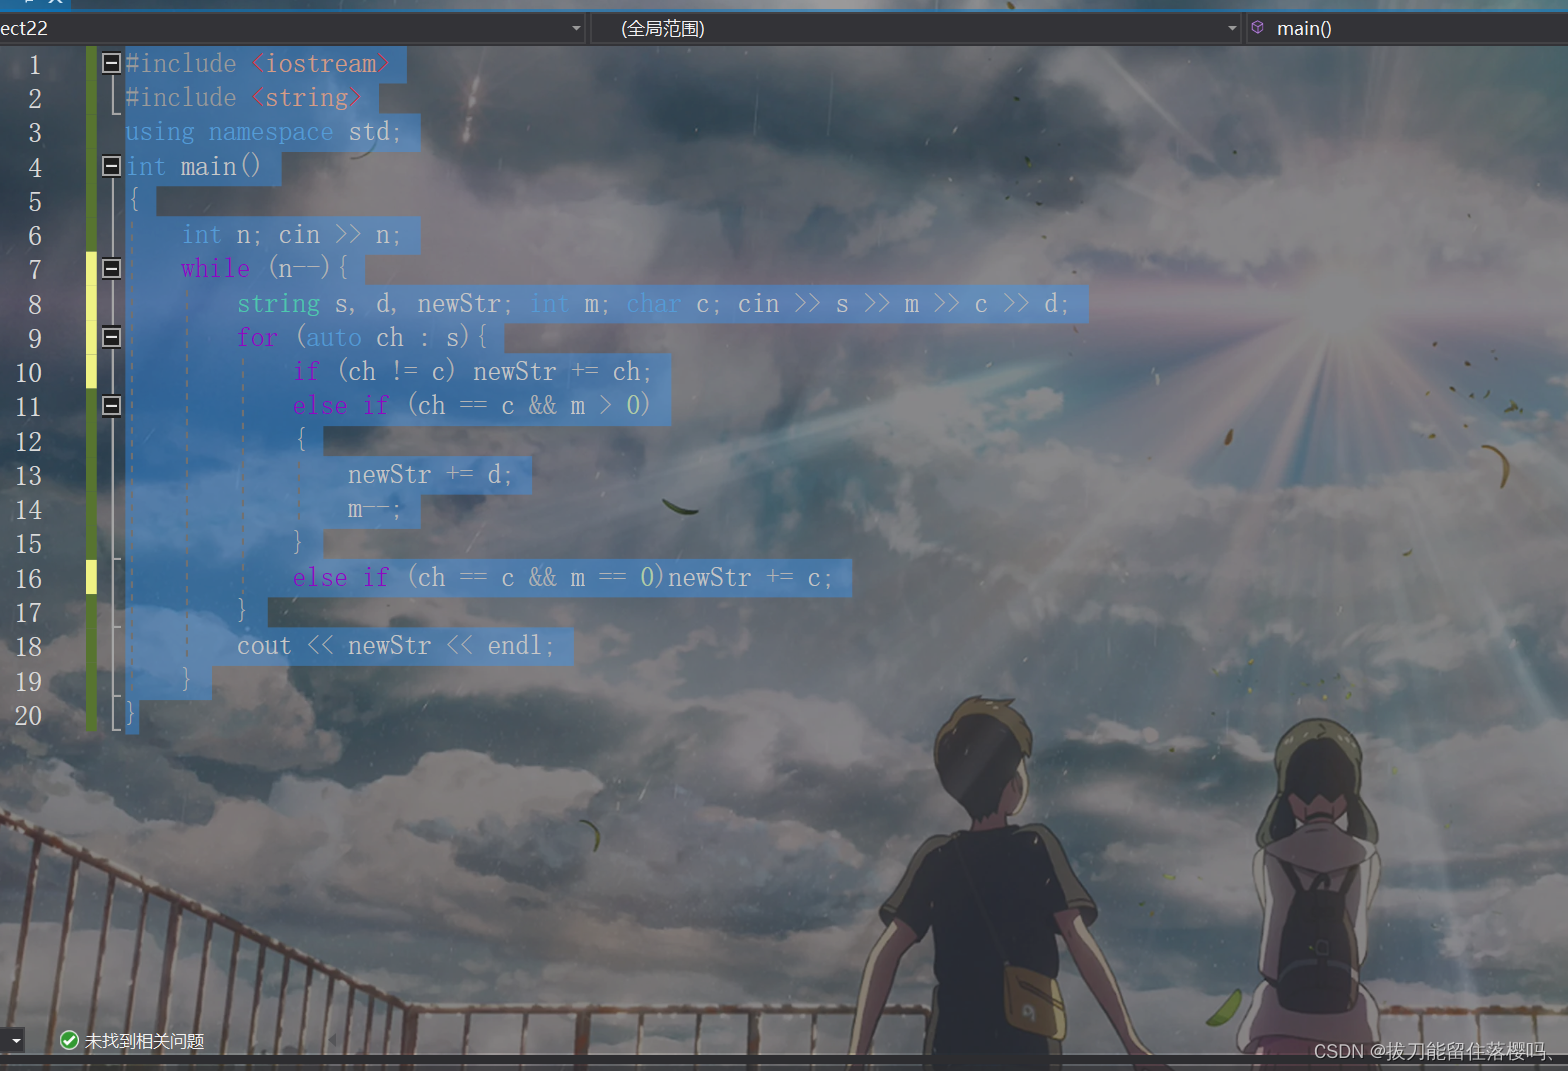1568x1071 pixels.
Task: Collapse the else if block fold toggle on line 11
Action: pos(112,405)
